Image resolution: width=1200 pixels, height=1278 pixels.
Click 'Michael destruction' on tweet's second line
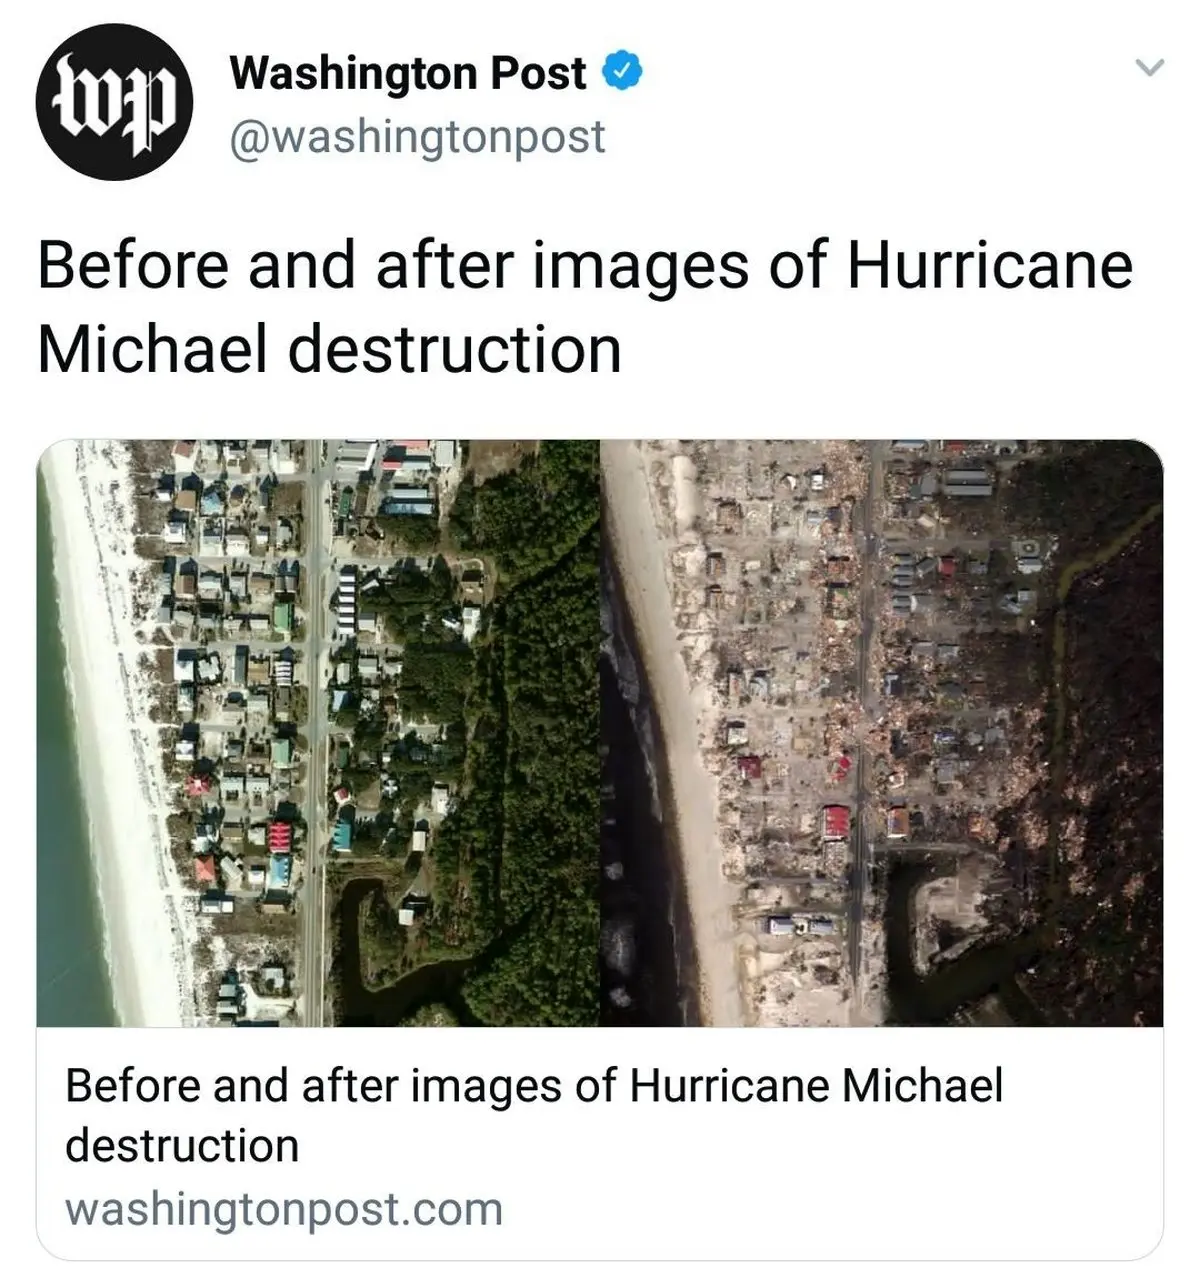pyautogui.click(x=329, y=349)
